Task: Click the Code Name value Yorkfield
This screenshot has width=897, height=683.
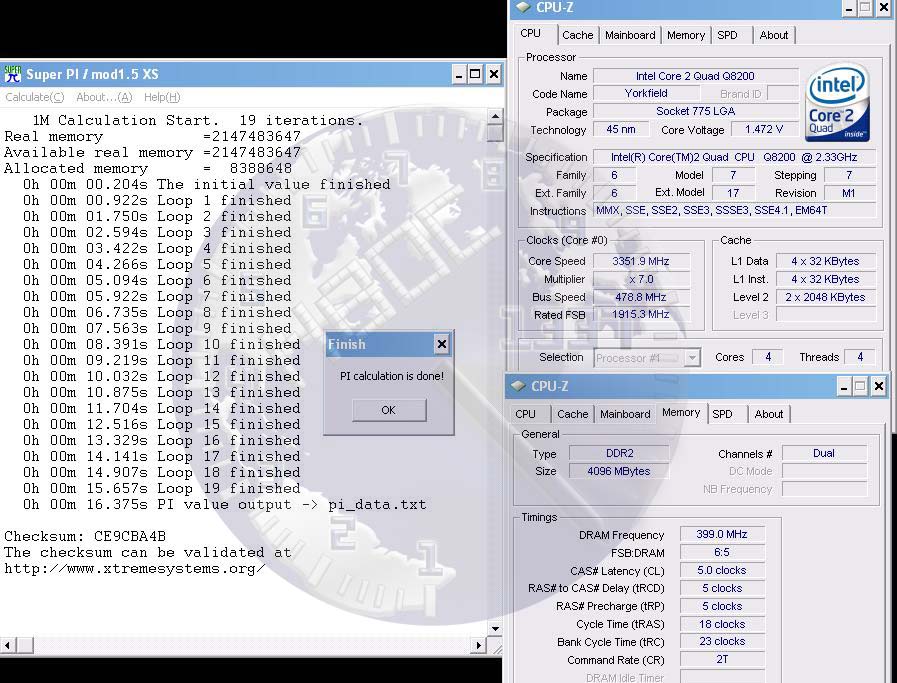Action: click(646, 93)
